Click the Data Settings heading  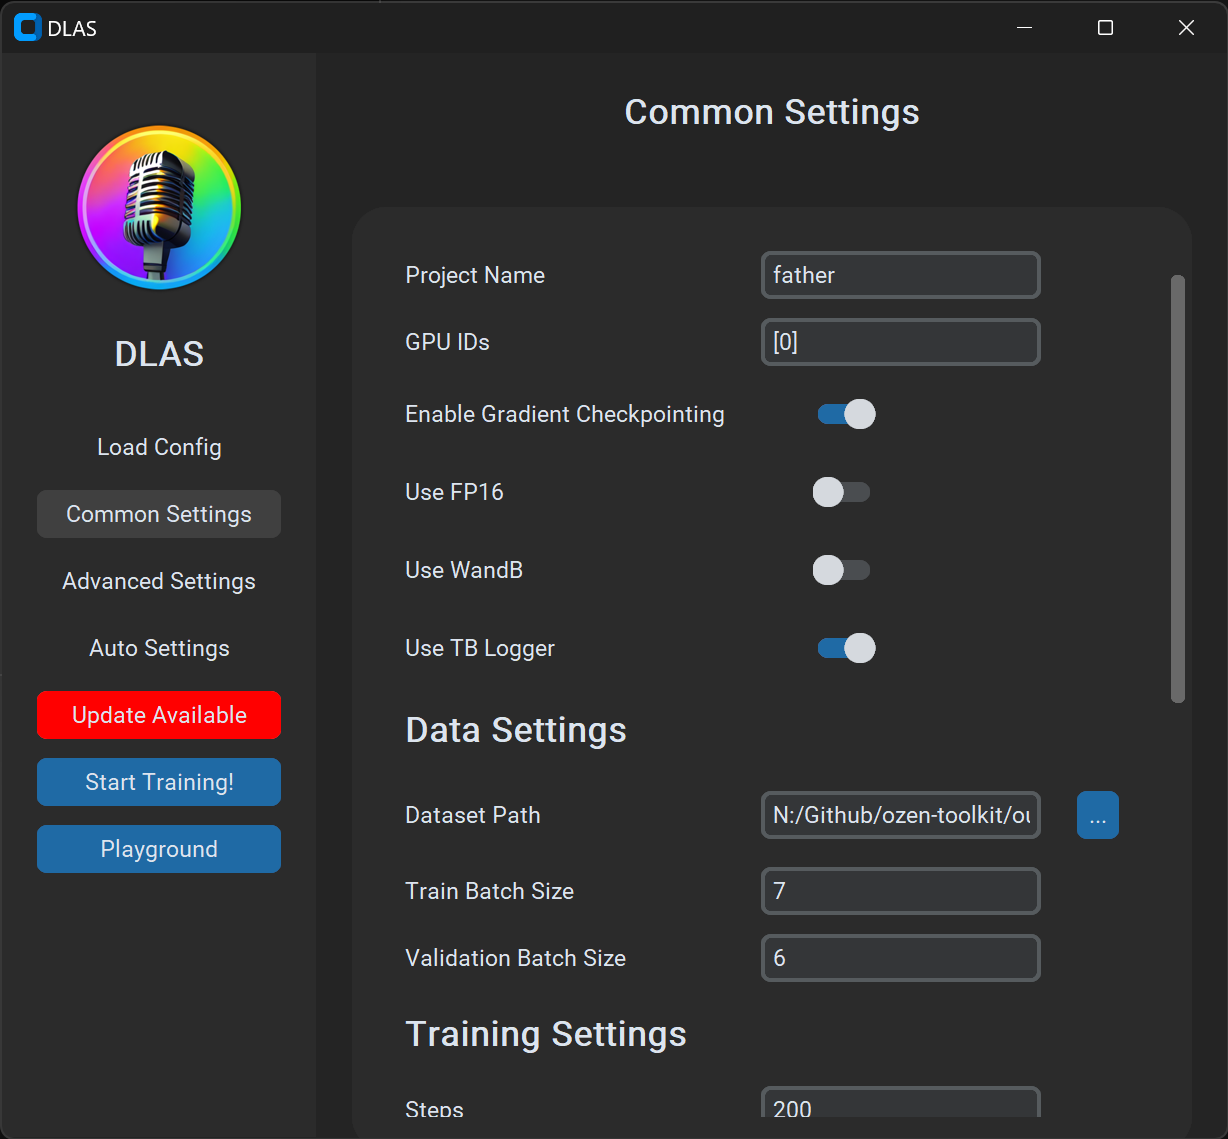point(516,730)
